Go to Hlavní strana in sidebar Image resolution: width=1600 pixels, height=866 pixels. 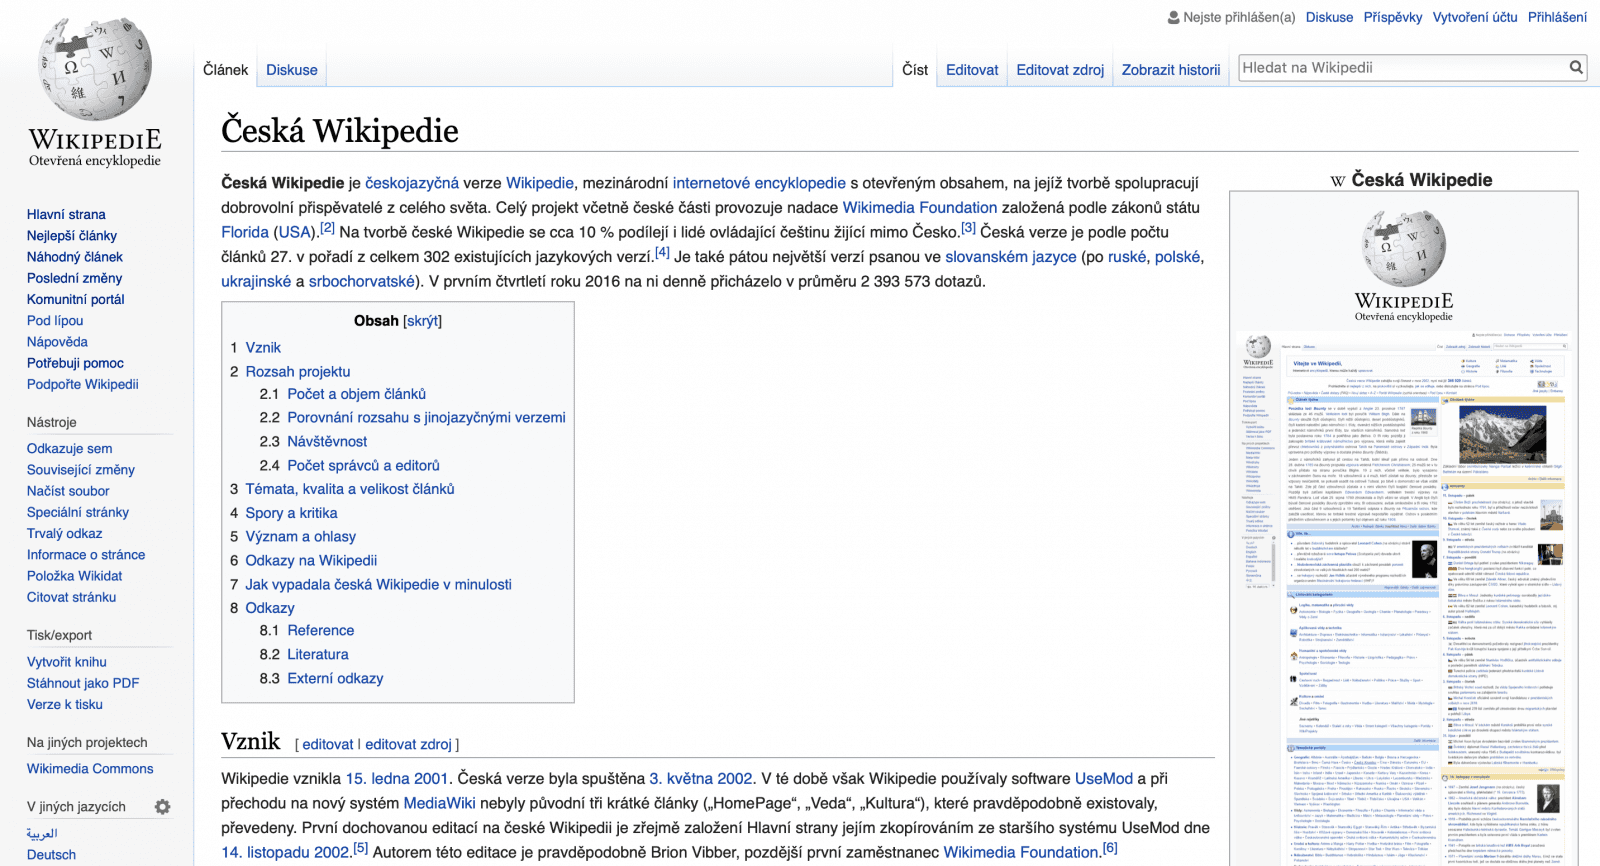pos(66,214)
